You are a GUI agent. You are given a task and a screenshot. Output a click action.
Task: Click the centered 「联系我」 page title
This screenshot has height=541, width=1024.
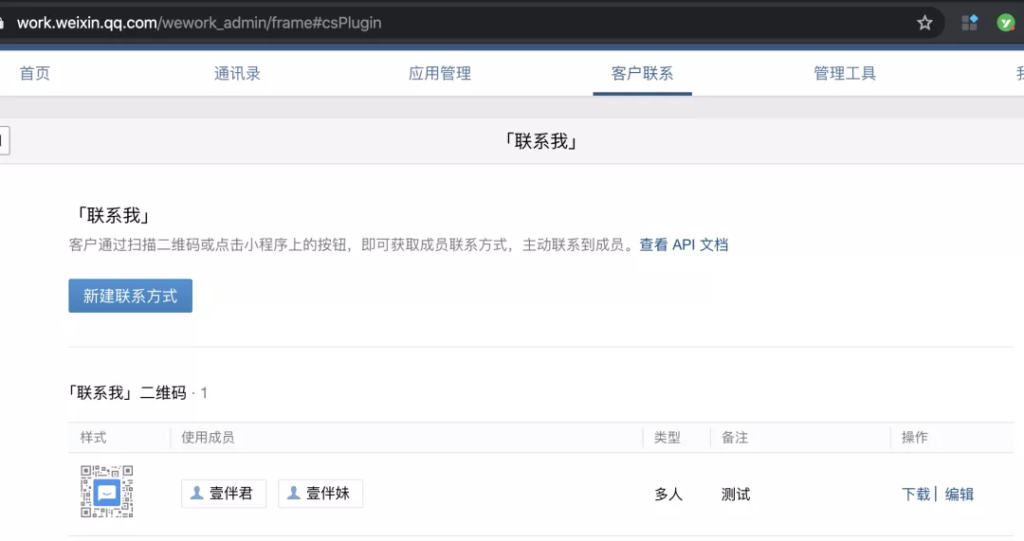coord(541,141)
